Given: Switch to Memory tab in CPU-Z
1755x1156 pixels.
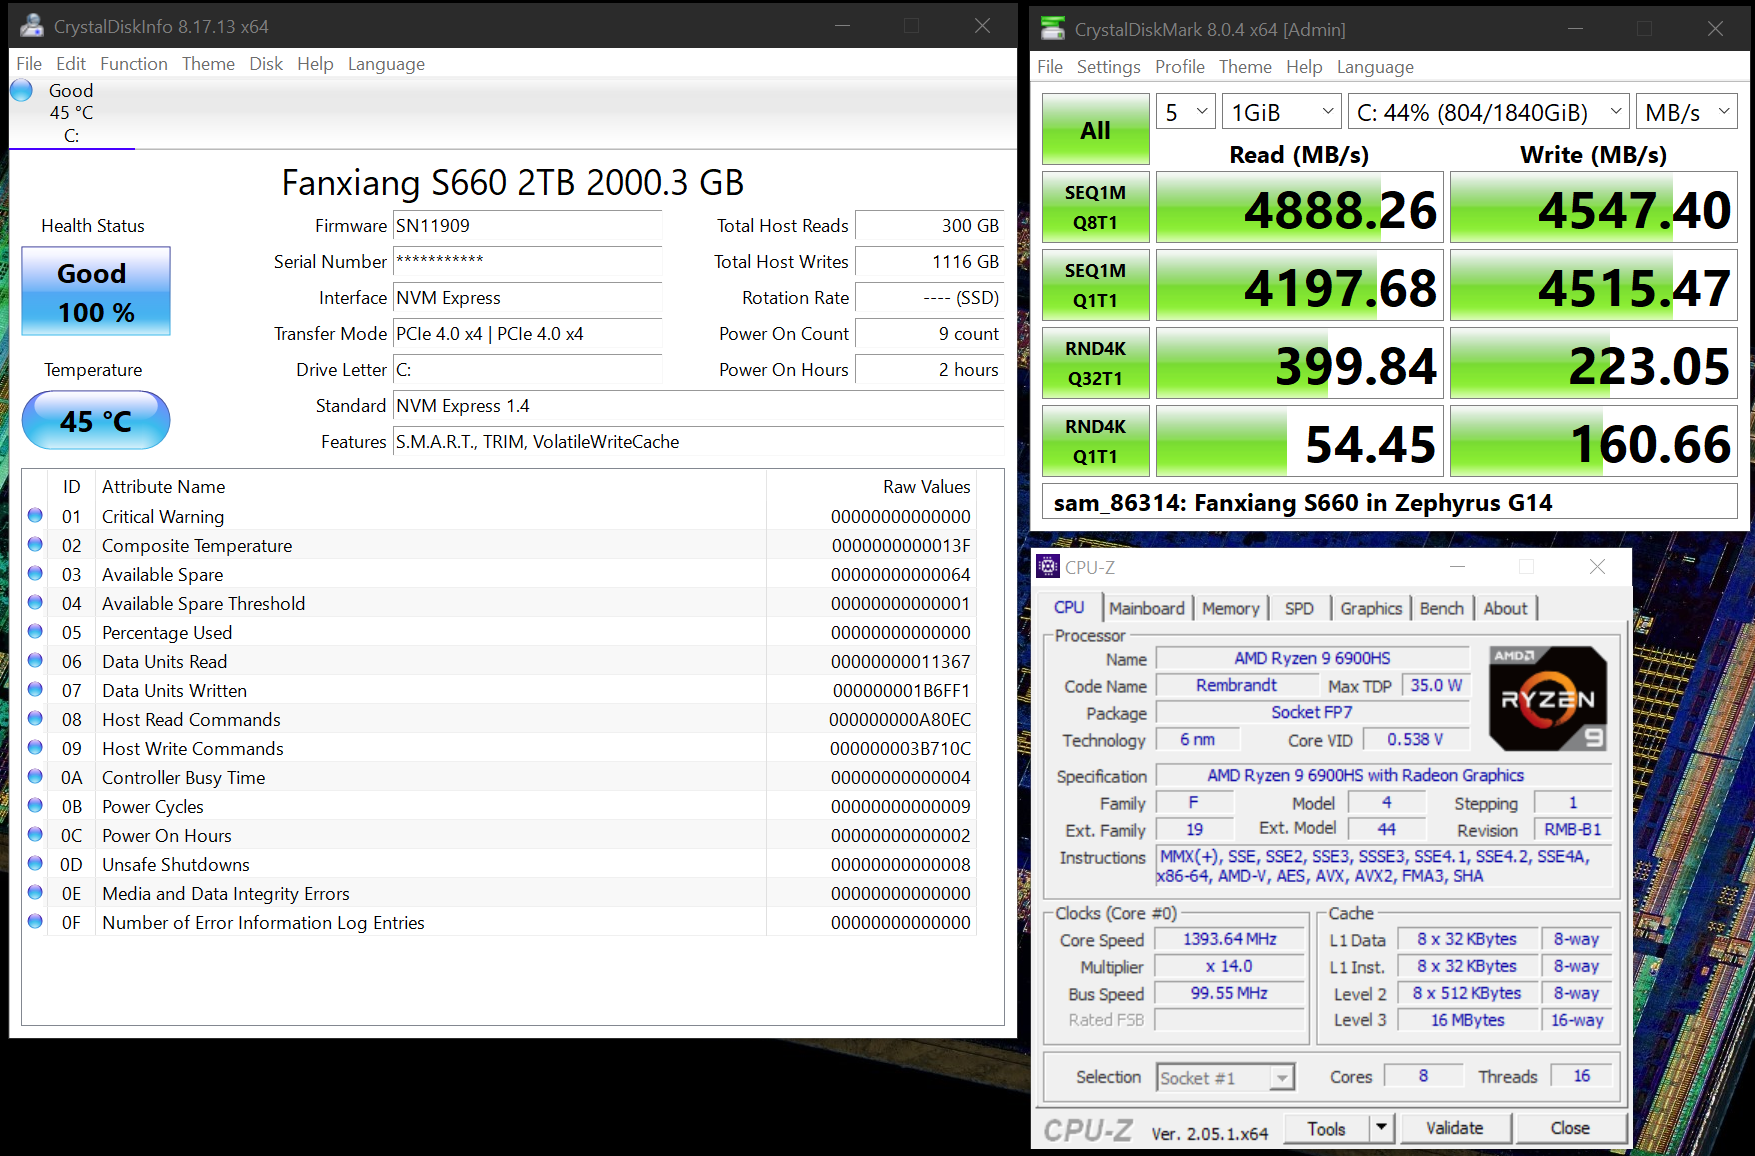Looking at the screenshot, I should [1230, 608].
